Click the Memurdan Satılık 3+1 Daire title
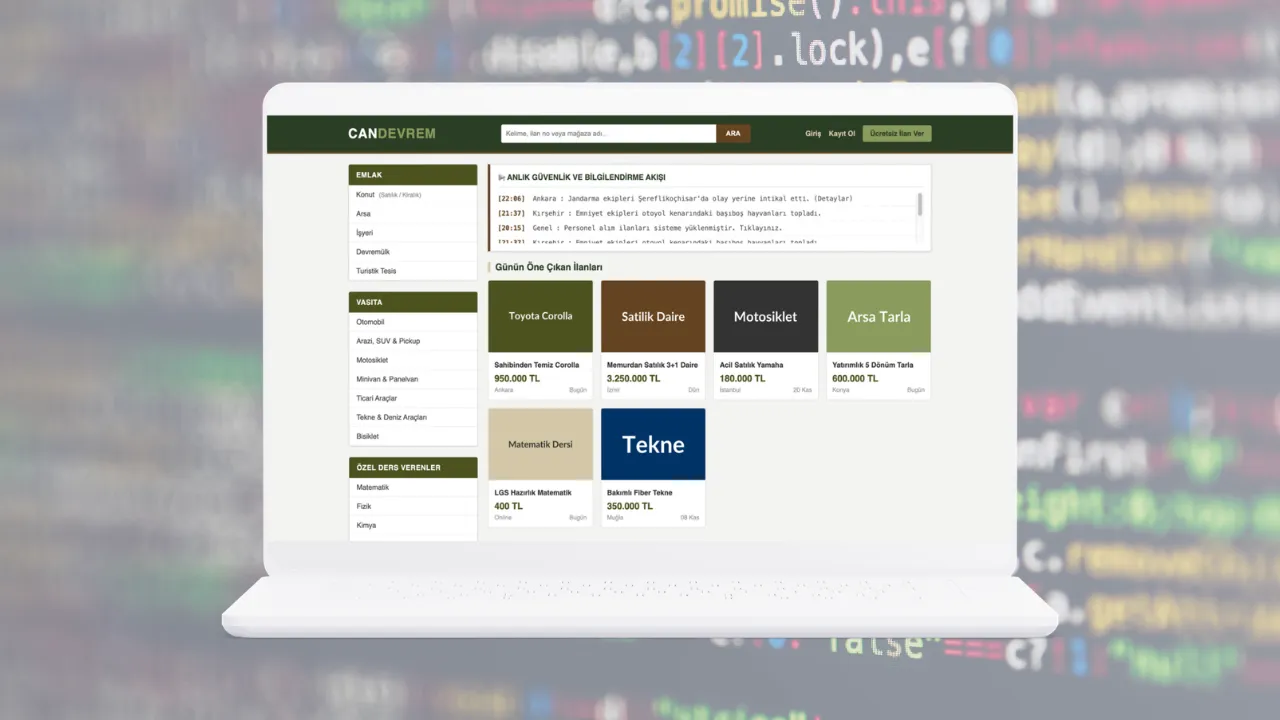1280x720 pixels. 652,365
